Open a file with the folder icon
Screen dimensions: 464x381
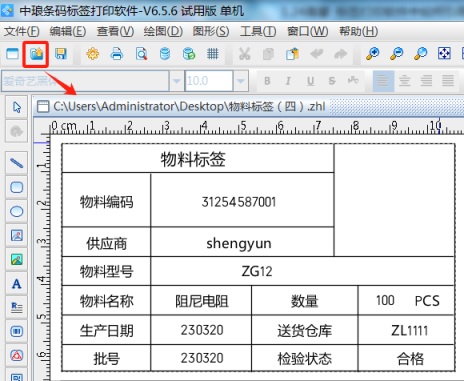pos(36,54)
